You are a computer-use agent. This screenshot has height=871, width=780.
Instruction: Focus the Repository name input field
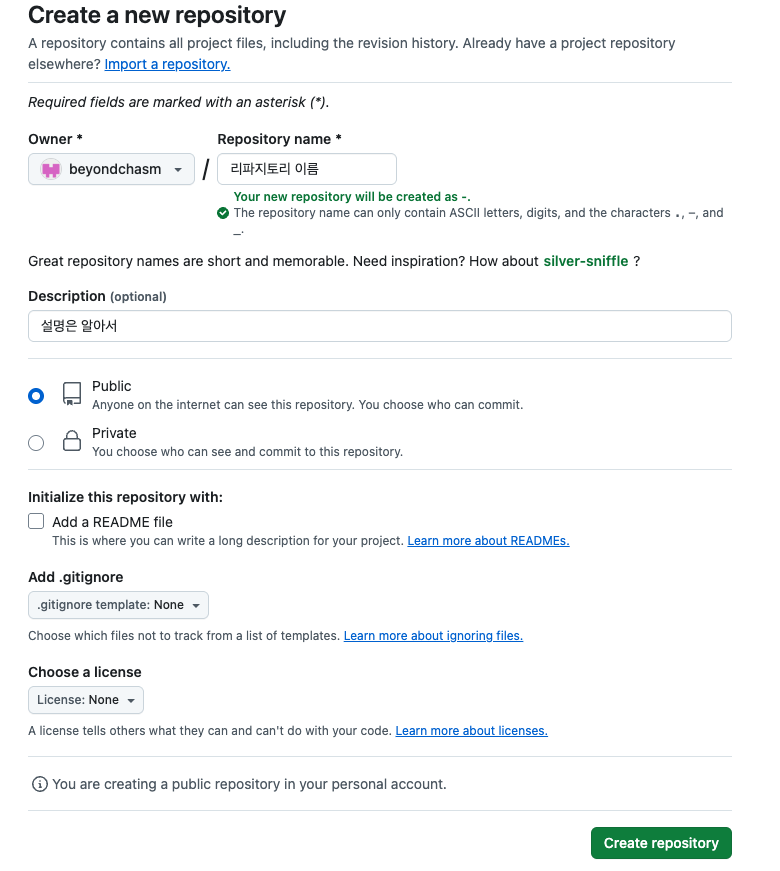click(306, 169)
